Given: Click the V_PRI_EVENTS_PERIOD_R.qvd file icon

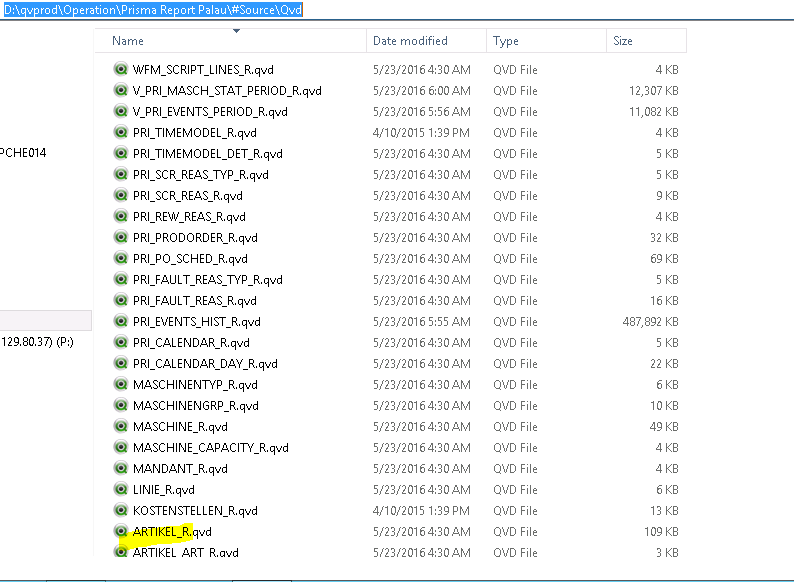Looking at the screenshot, I should (121, 111).
